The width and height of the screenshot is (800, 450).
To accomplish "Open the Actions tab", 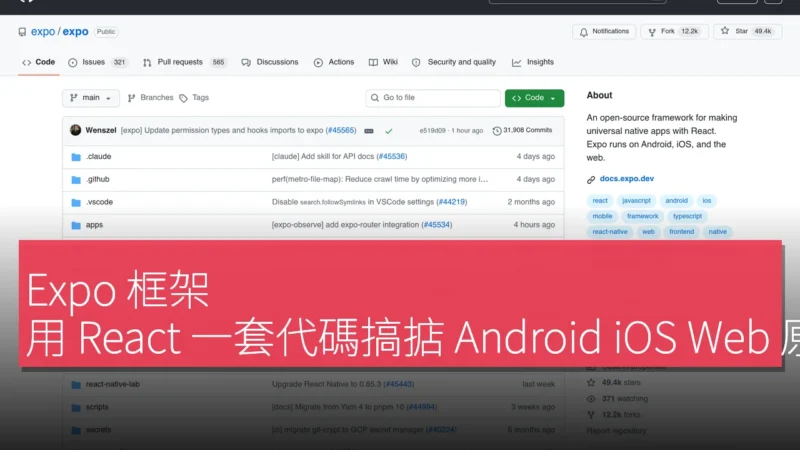I will pyautogui.click(x=334, y=62).
